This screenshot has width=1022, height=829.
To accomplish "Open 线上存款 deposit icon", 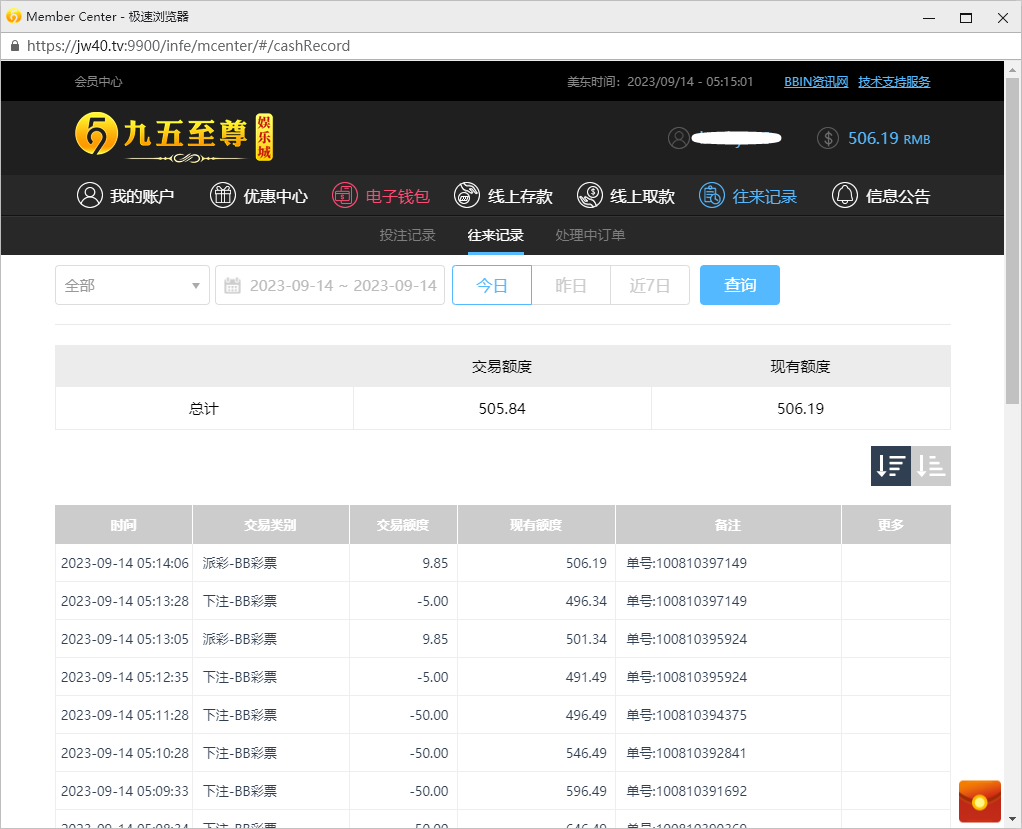I will 467,196.
